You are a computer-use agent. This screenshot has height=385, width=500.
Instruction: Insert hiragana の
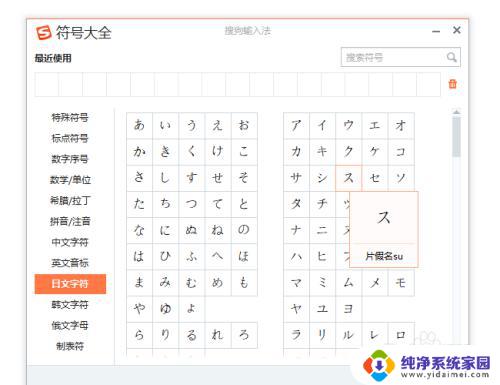244,230
